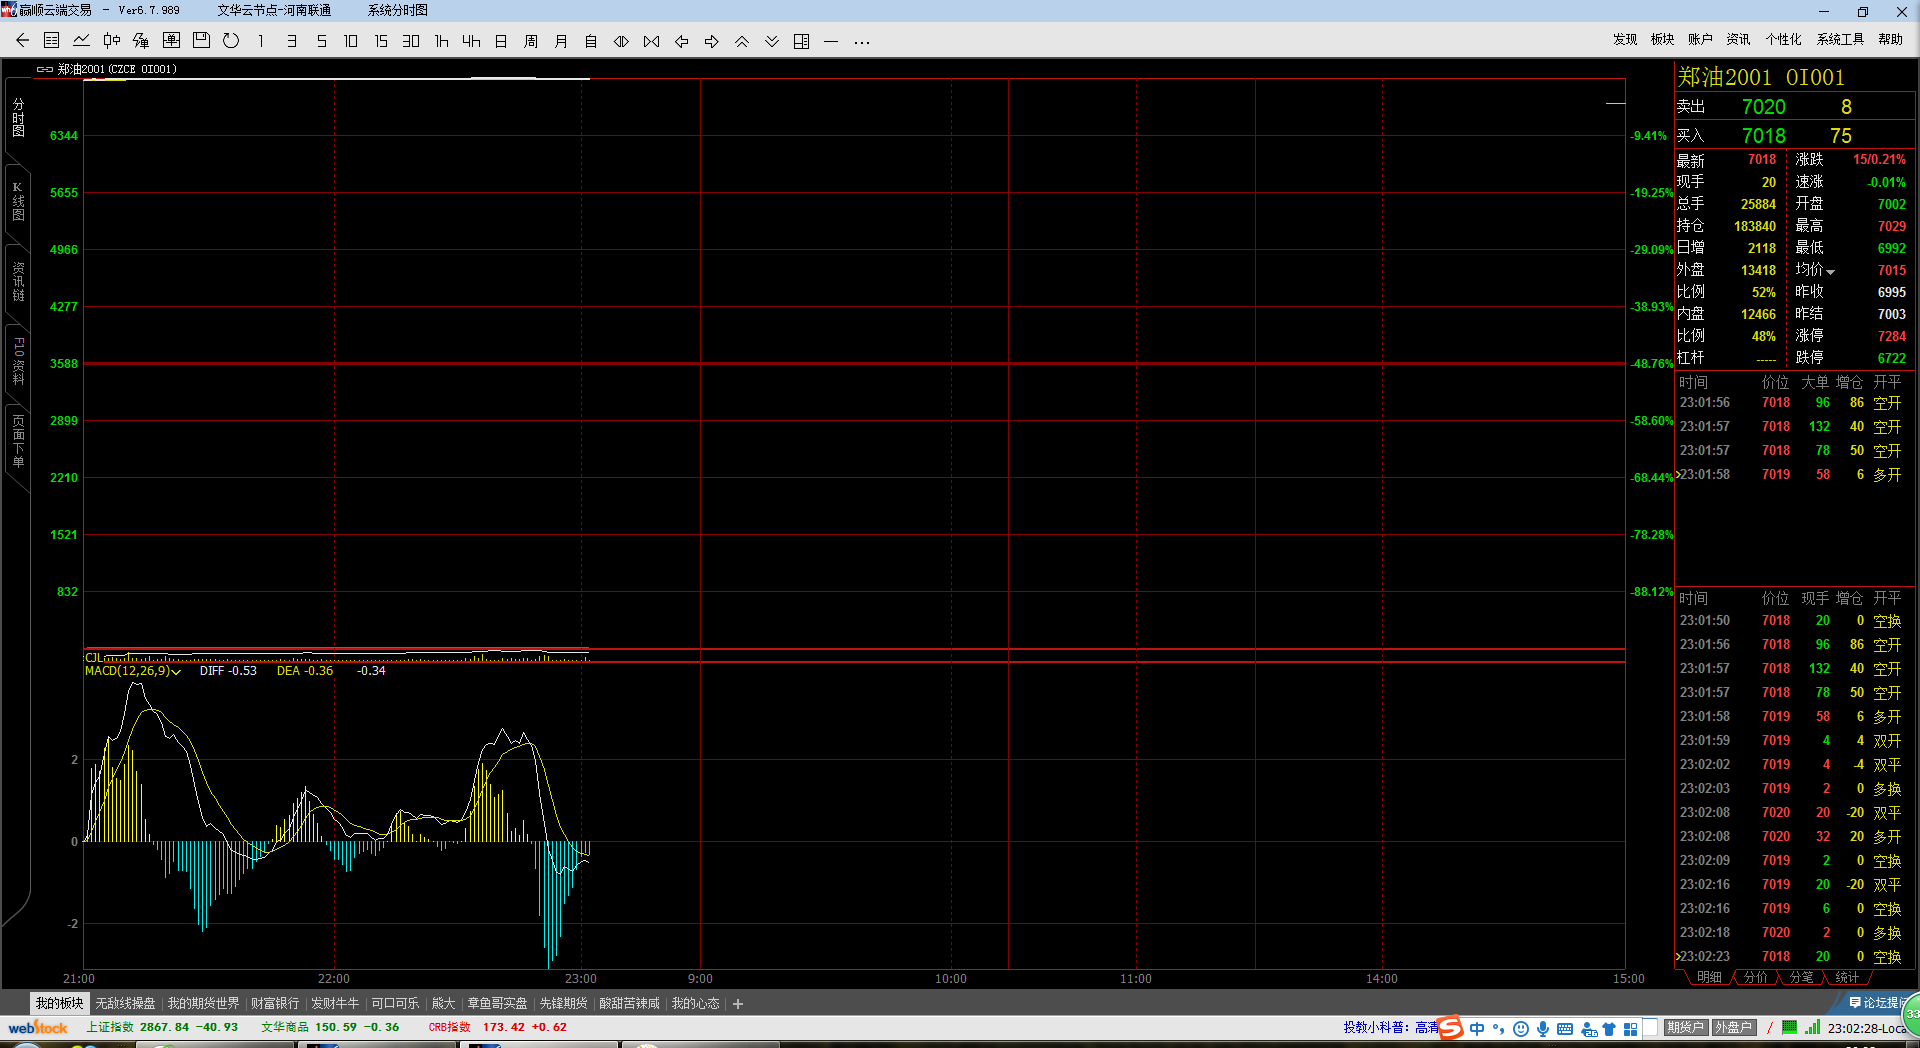This screenshot has width=1920, height=1048.
Task: Toggle the split panel layout icon
Action: pyautogui.click(x=802, y=41)
